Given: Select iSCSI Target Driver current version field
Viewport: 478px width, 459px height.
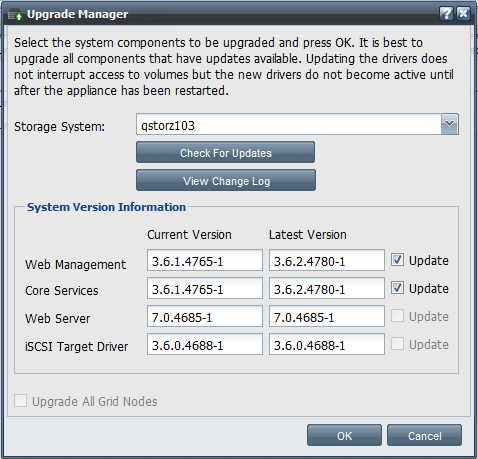Looking at the screenshot, I should 205,344.
